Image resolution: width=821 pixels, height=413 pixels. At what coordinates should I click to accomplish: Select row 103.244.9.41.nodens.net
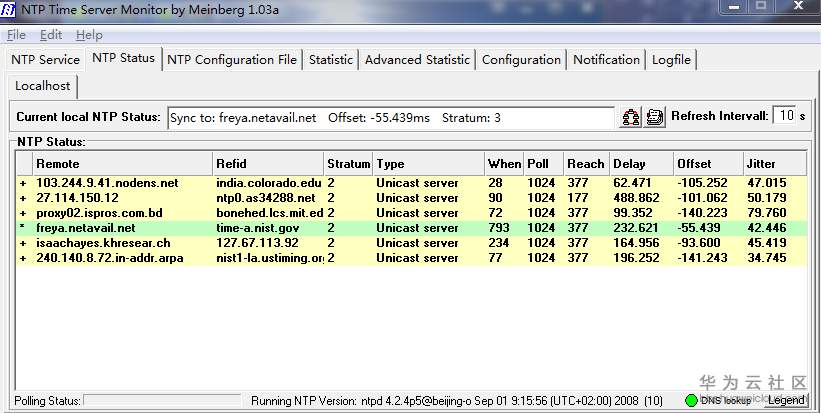click(x=412, y=183)
